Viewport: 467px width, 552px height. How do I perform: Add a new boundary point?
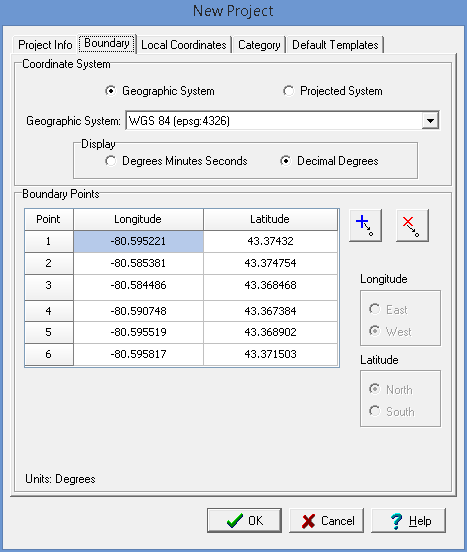(365, 225)
